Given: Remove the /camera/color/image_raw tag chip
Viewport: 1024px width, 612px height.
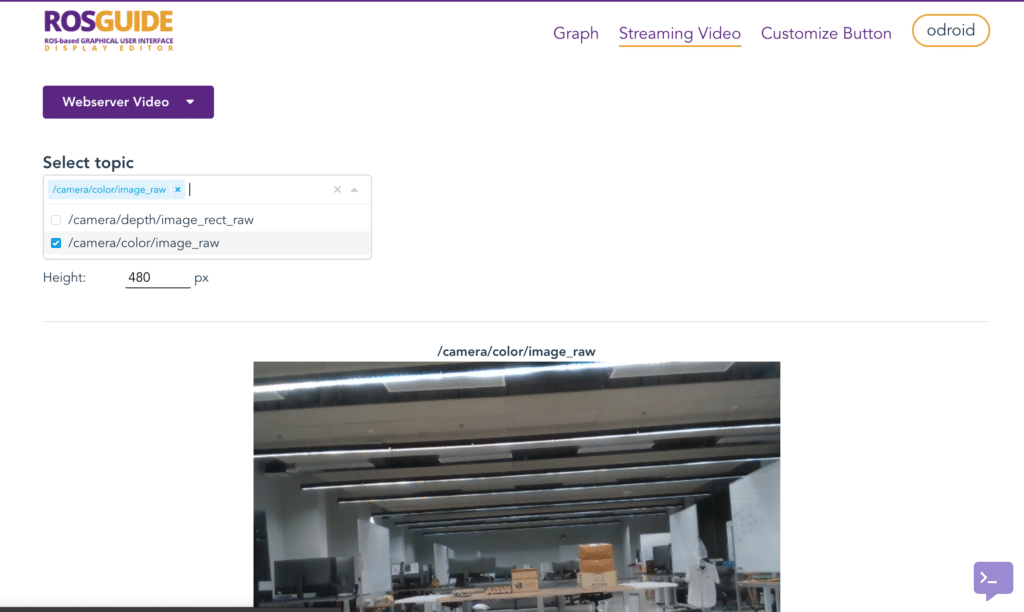Looking at the screenshot, I should pyautogui.click(x=178, y=189).
